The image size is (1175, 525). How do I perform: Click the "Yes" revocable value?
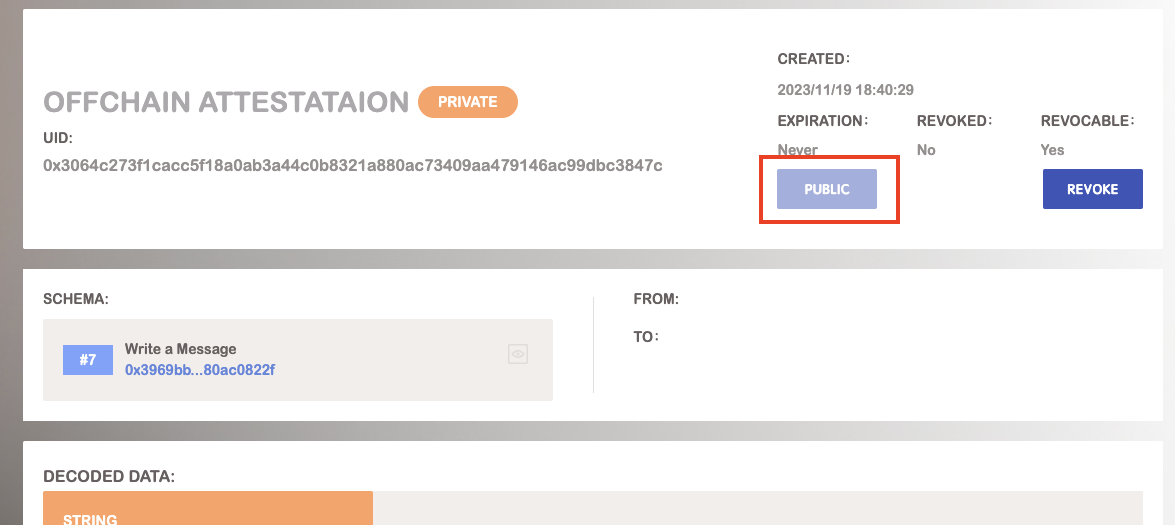(1052, 150)
